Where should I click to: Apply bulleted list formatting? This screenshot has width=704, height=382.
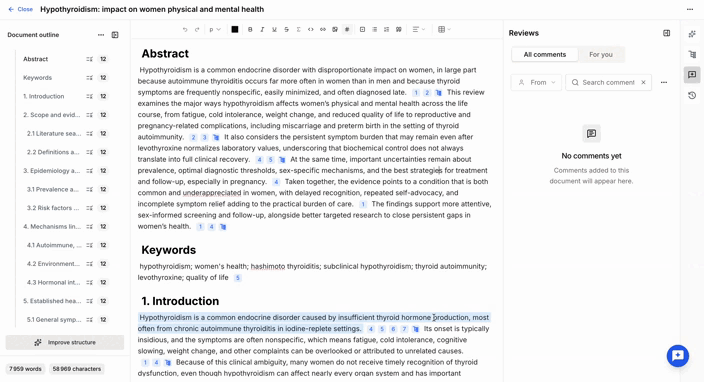374,30
